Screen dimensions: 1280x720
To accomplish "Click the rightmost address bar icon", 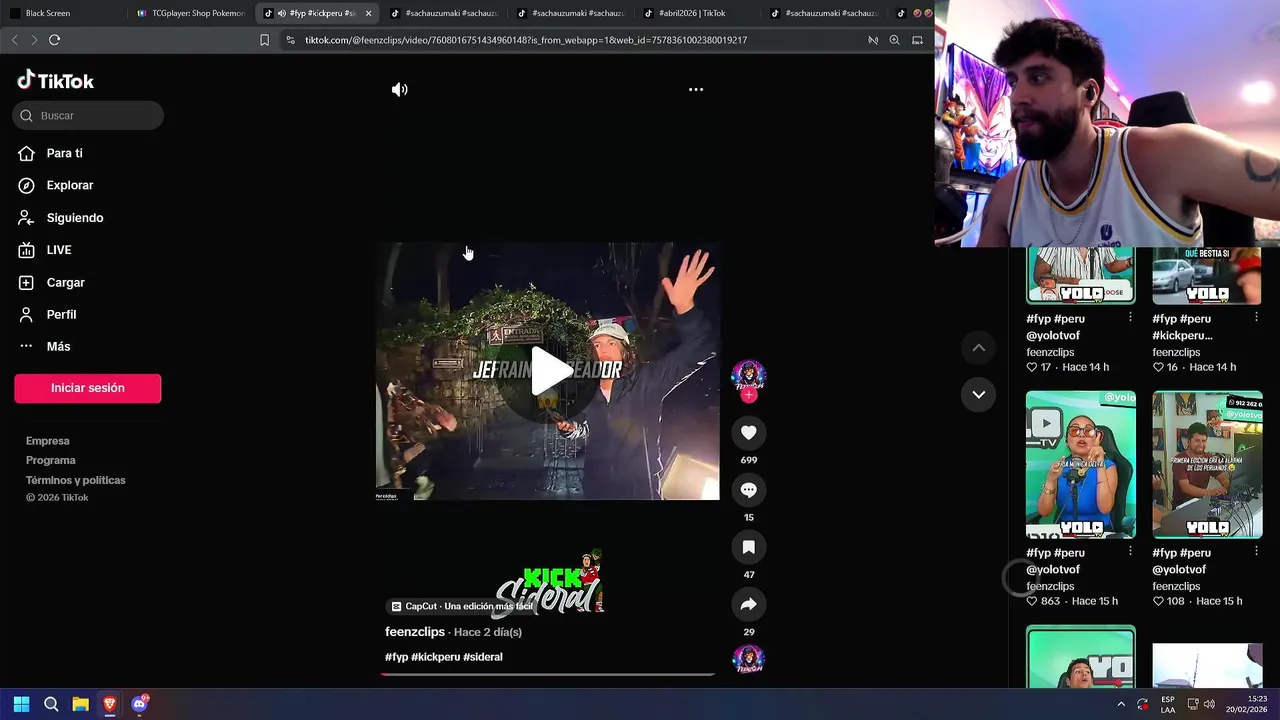I will (x=917, y=40).
